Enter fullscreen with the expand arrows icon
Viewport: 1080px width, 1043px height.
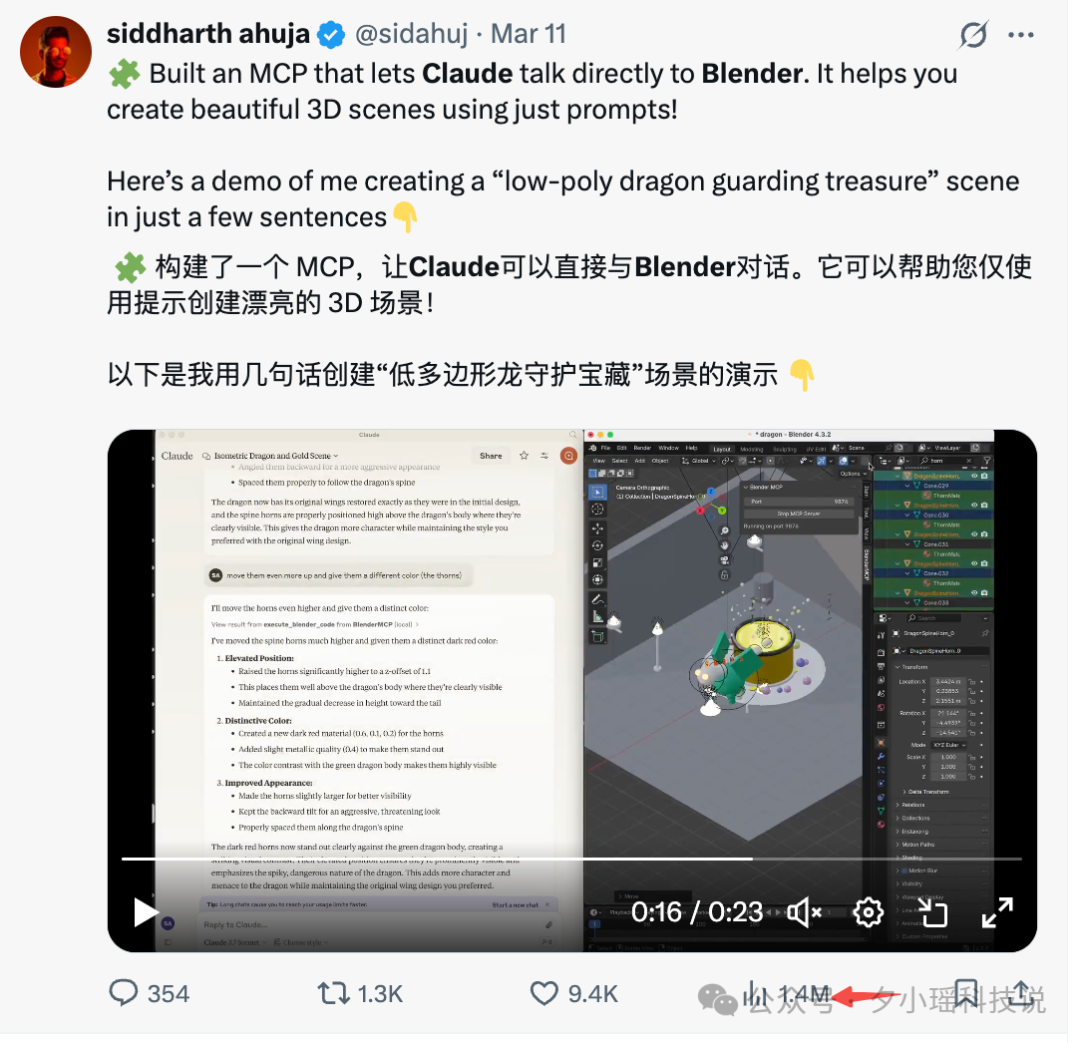(997, 913)
